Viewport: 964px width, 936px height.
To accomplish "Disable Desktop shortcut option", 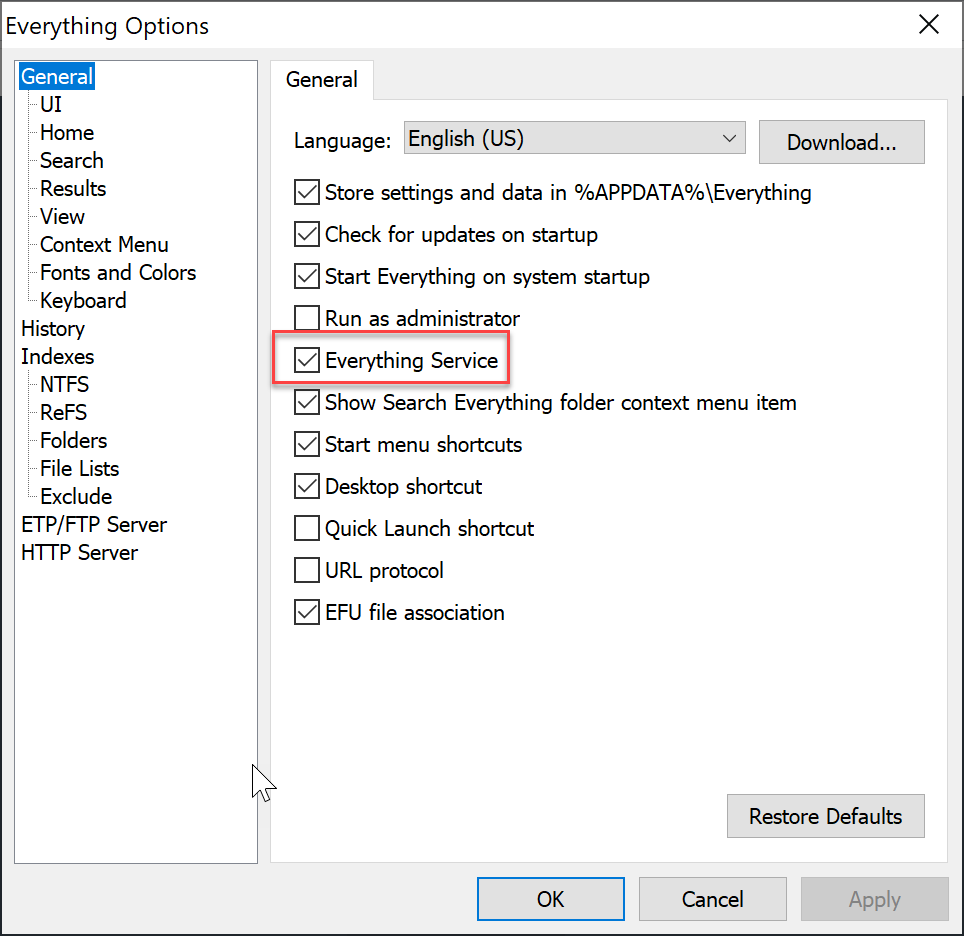I will tap(306, 486).
